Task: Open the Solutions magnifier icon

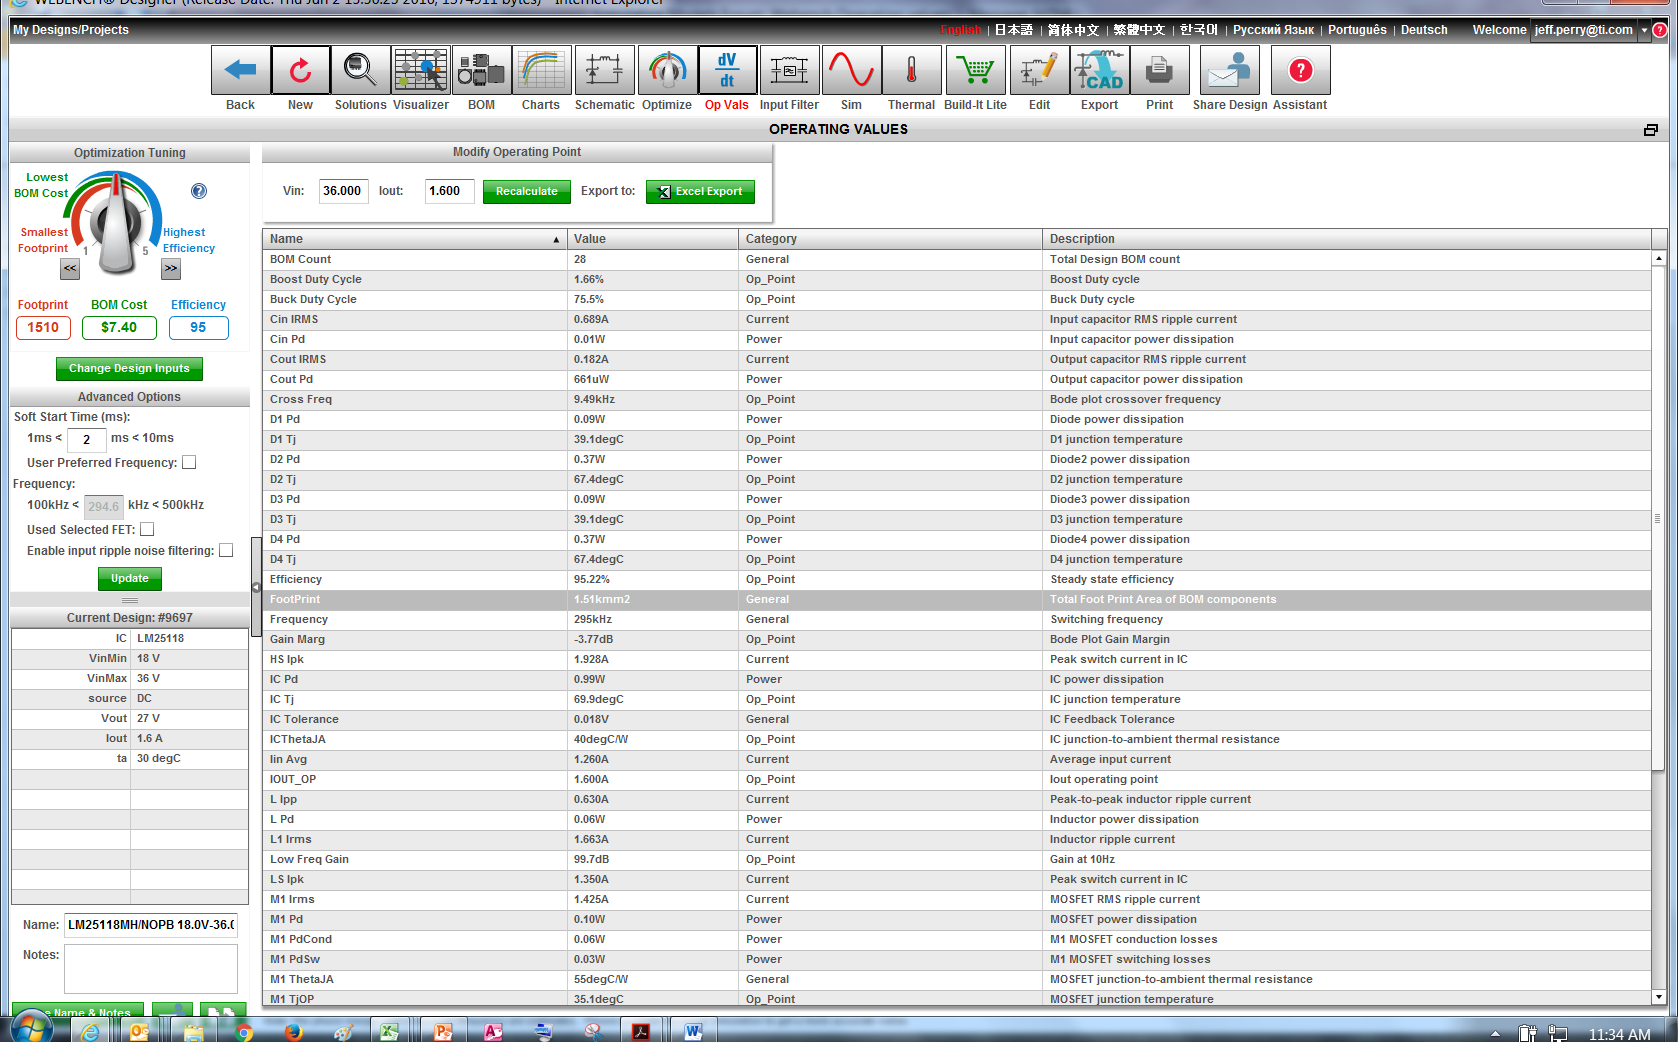Action: point(360,70)
